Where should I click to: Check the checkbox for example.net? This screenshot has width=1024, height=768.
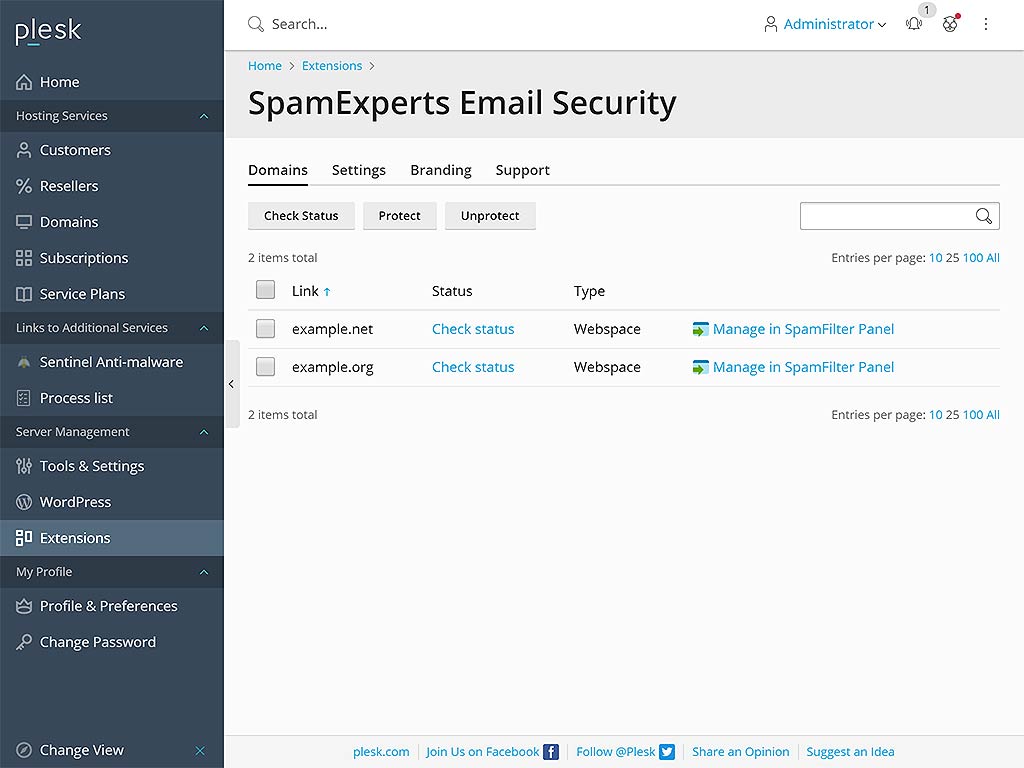tap(265, 328)
